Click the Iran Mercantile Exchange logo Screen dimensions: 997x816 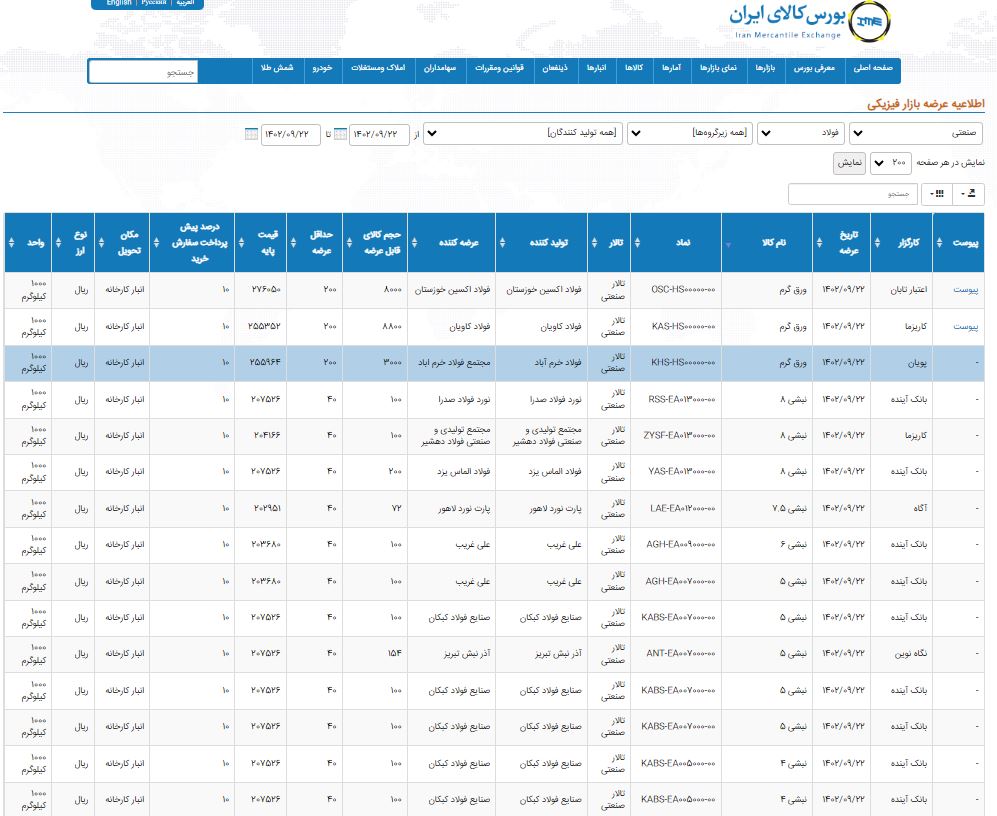point(809,21)
